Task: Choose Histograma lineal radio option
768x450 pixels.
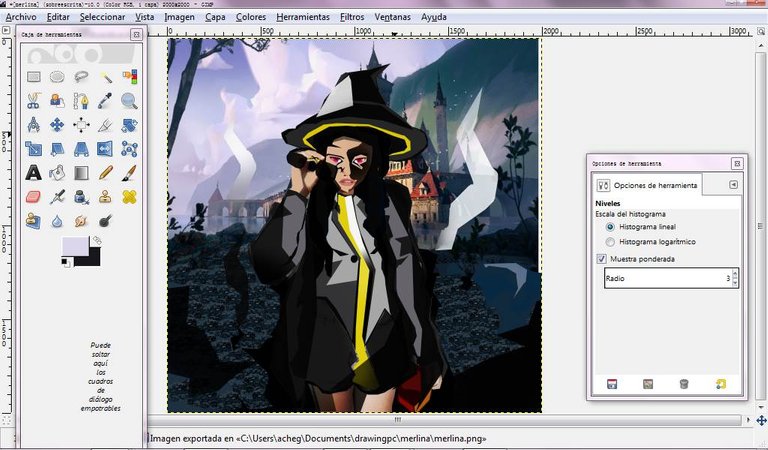Action: pyautogui.click(x=610, y=227)
